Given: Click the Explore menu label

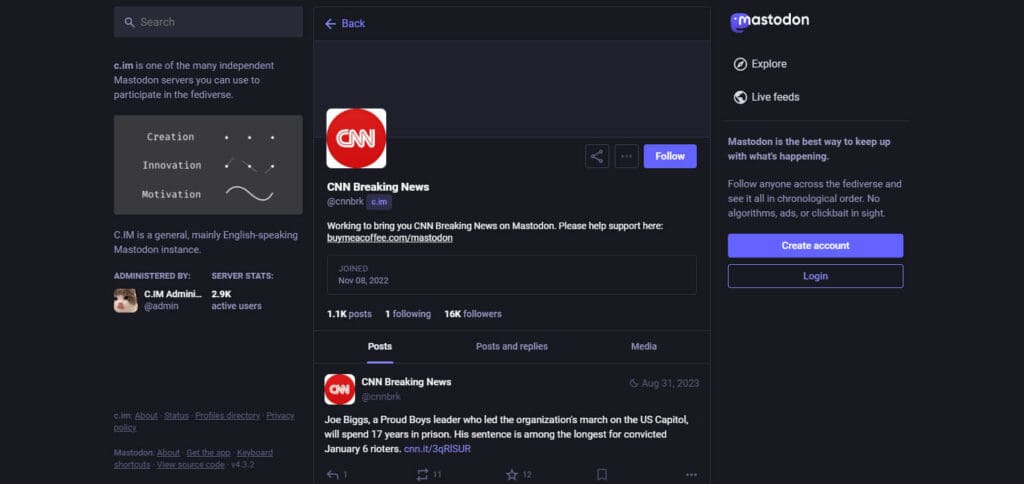Looking at the screenshot, I should pyautogui.click(x=769, y=64).
